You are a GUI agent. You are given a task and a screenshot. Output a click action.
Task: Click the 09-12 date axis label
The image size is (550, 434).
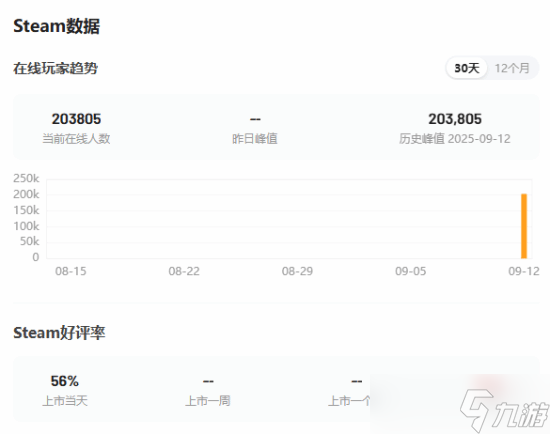[x=524, y=271]
